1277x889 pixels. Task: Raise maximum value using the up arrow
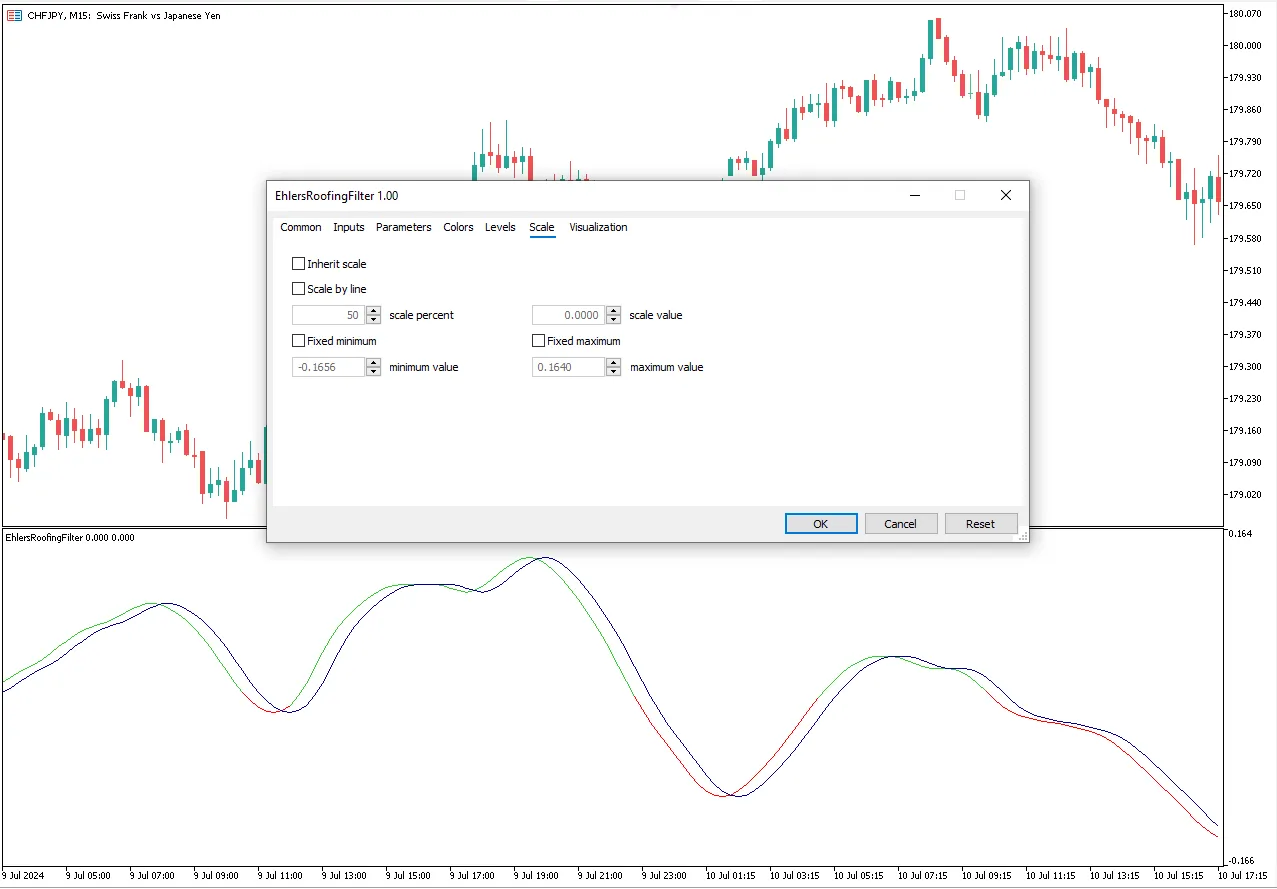pyautogui.click(x=613, y=363)
